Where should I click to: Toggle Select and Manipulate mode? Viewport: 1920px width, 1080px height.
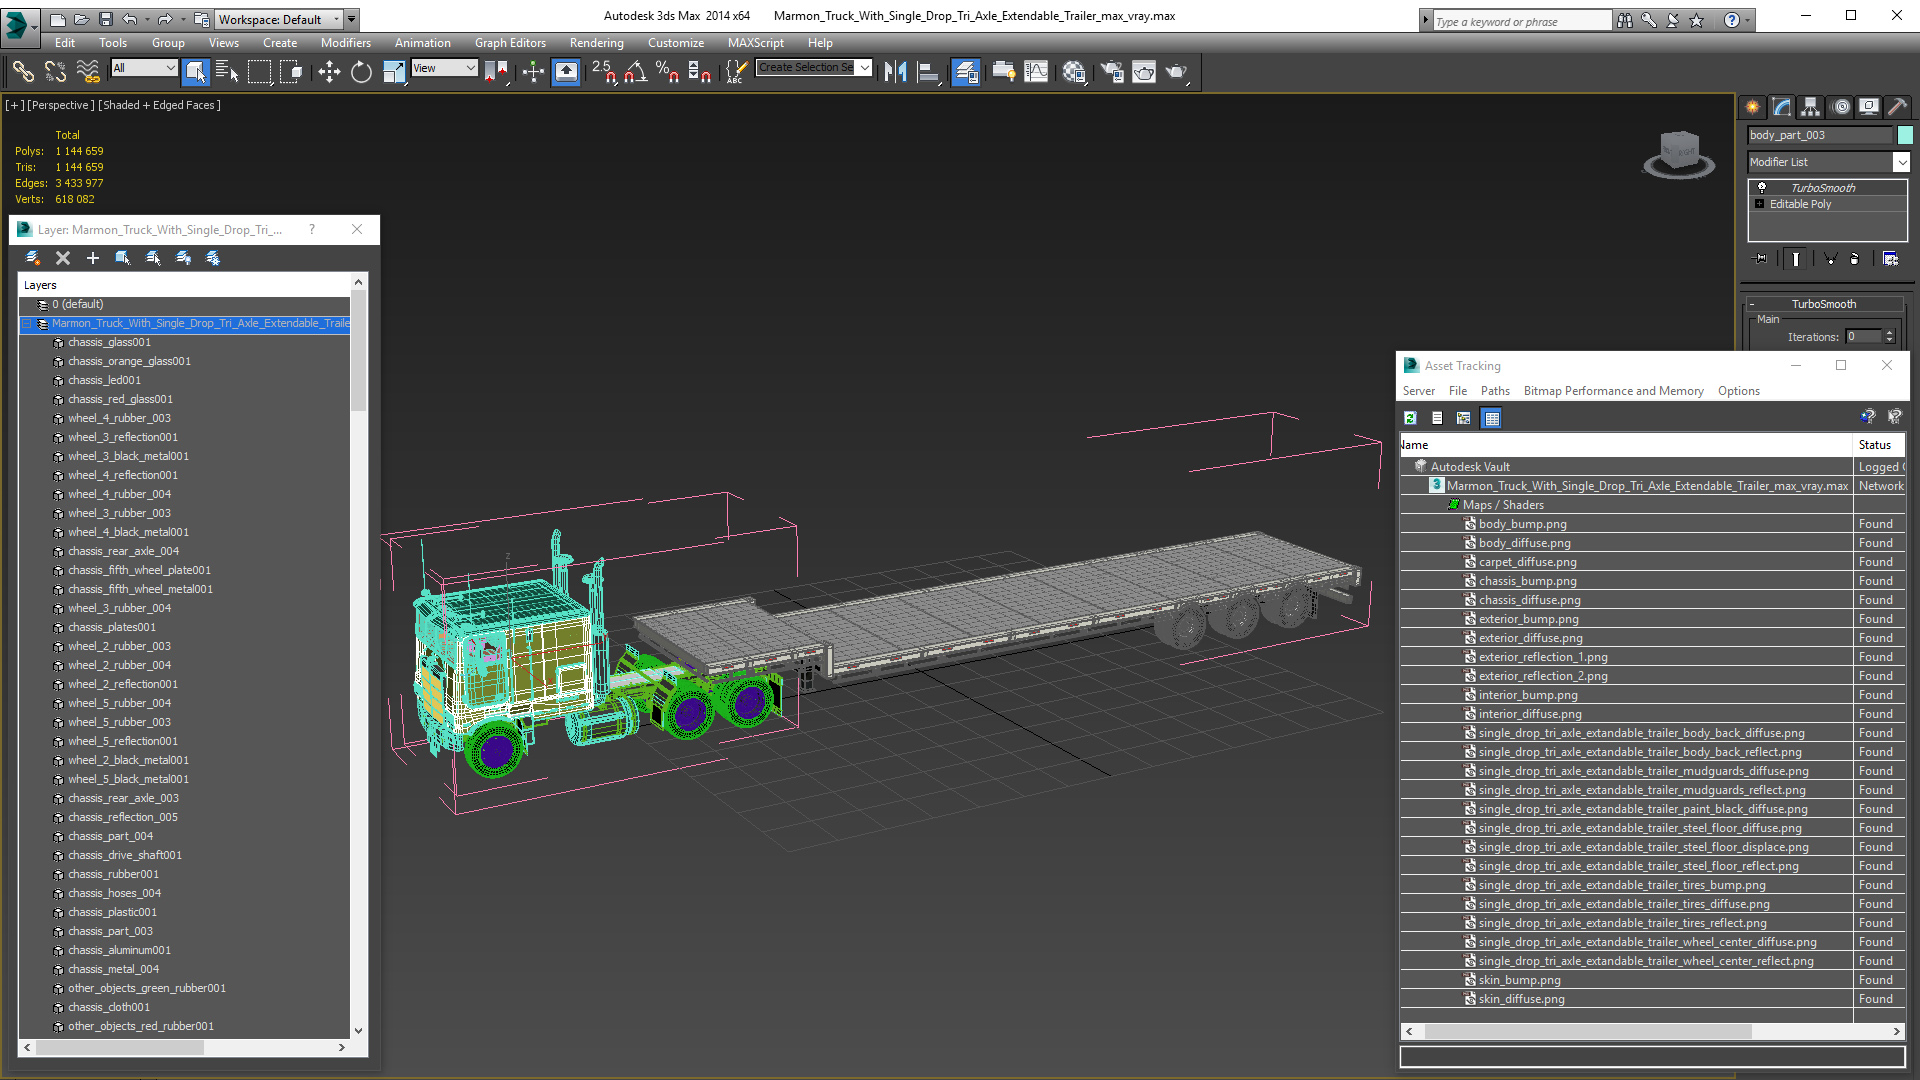533,71
